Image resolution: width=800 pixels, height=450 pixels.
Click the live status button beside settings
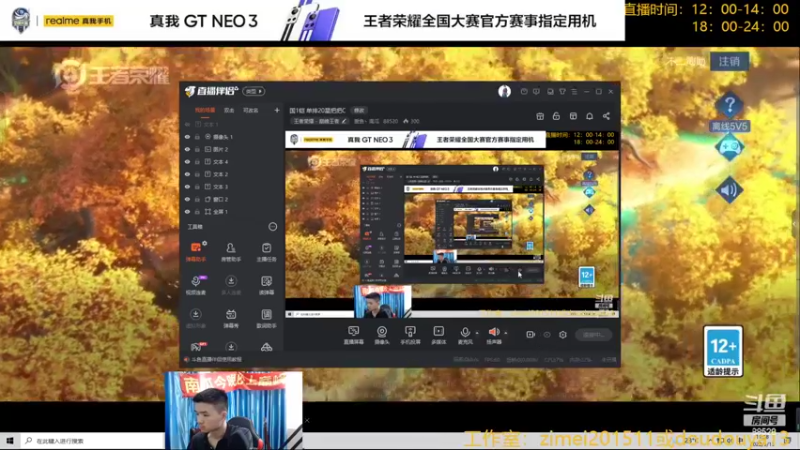click(x=593, y=335)
